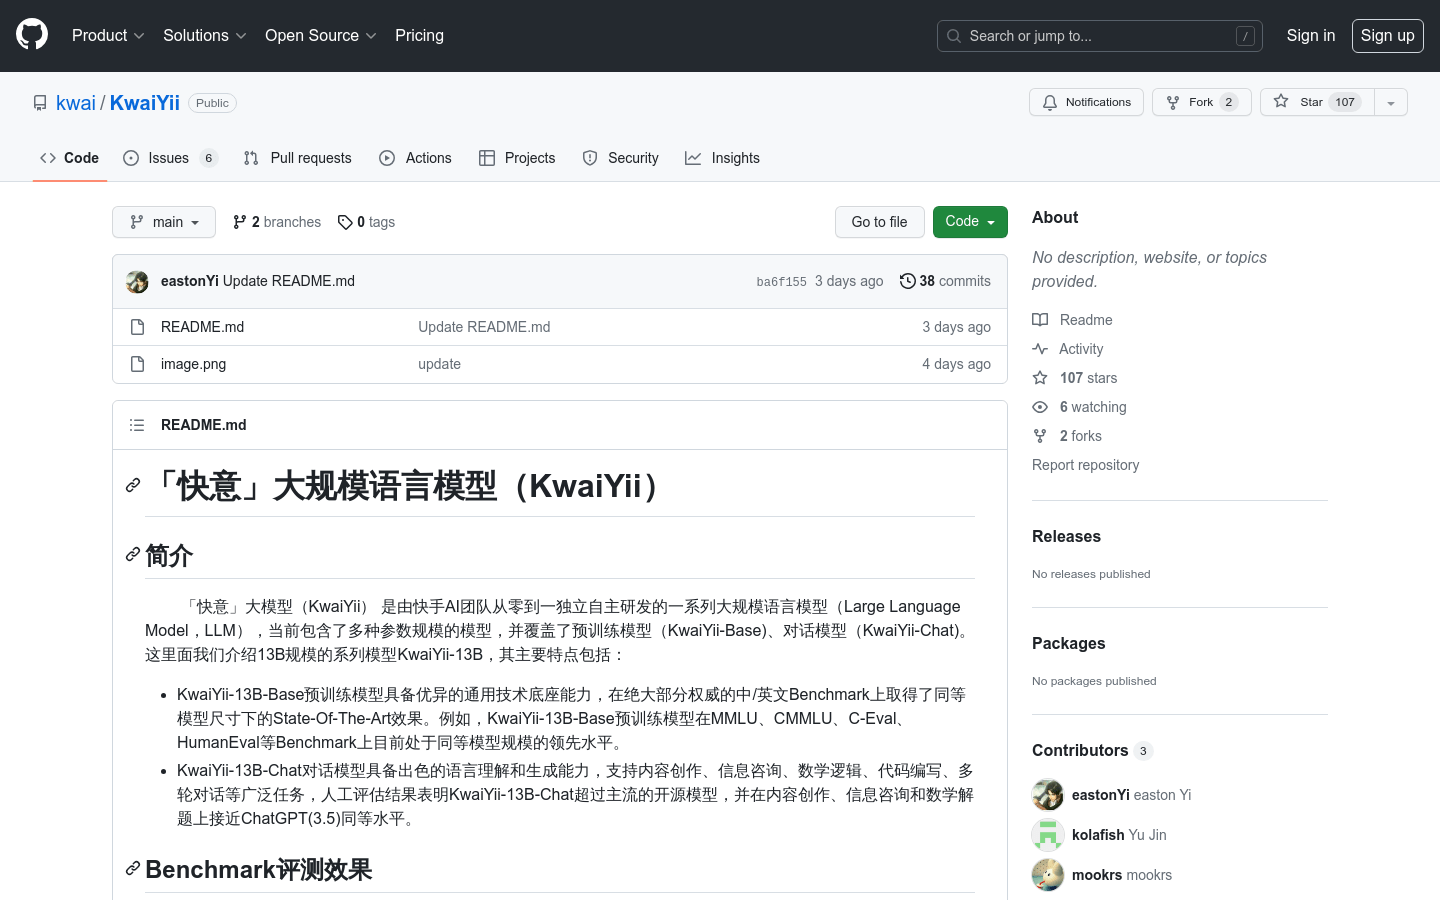The height and width of the screenshot is (900, 1440).
Task: Open the 'update' commit message for image.png
Action: [x=440, y=364]
